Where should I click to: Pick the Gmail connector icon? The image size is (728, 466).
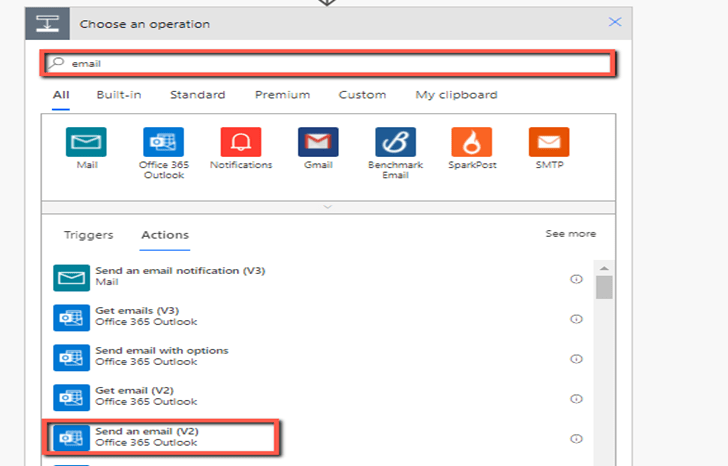pos(318,142)
